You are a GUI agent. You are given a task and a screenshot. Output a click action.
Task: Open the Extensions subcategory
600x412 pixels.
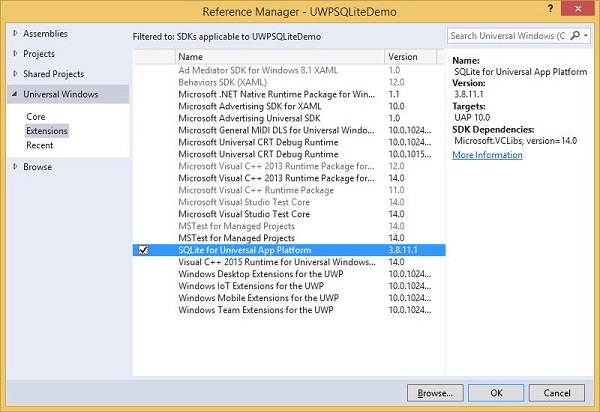point(47,131)
